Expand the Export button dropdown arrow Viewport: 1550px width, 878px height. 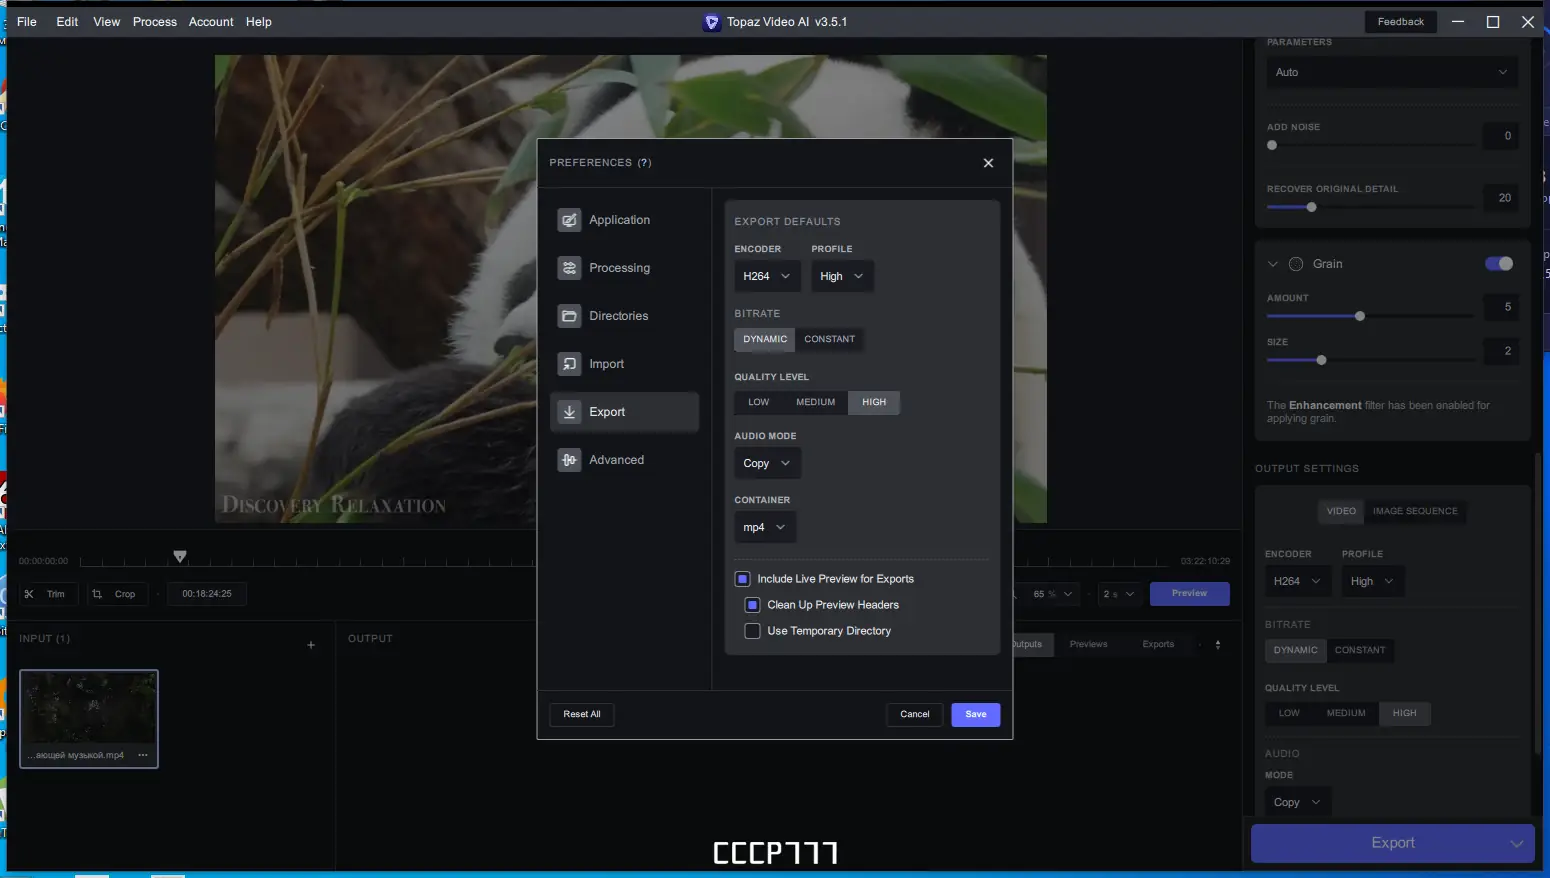click(x=1516, y=844)
